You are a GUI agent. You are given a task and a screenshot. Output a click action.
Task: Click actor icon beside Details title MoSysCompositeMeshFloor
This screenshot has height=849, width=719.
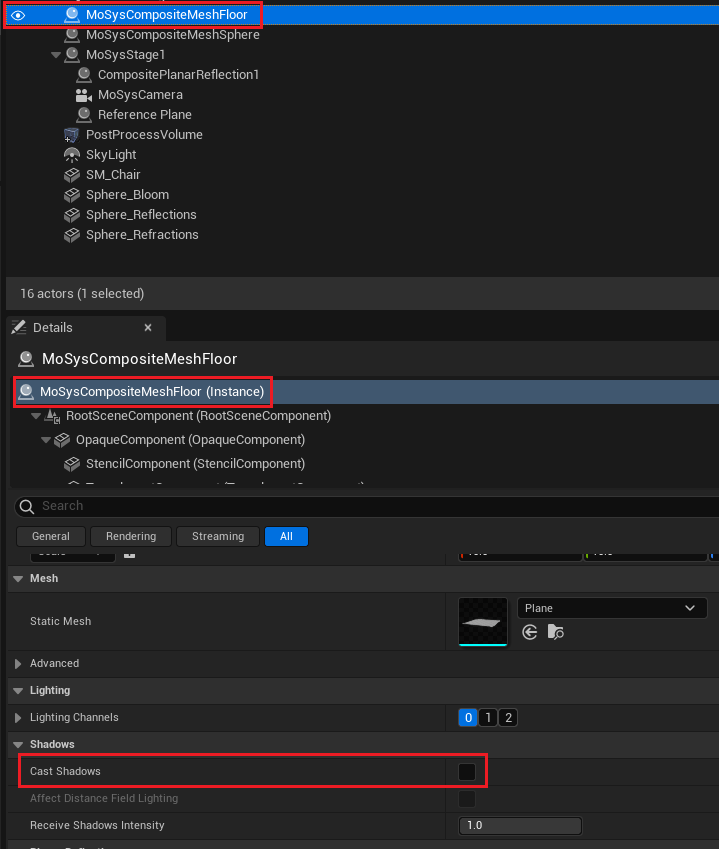pos(26,359)
